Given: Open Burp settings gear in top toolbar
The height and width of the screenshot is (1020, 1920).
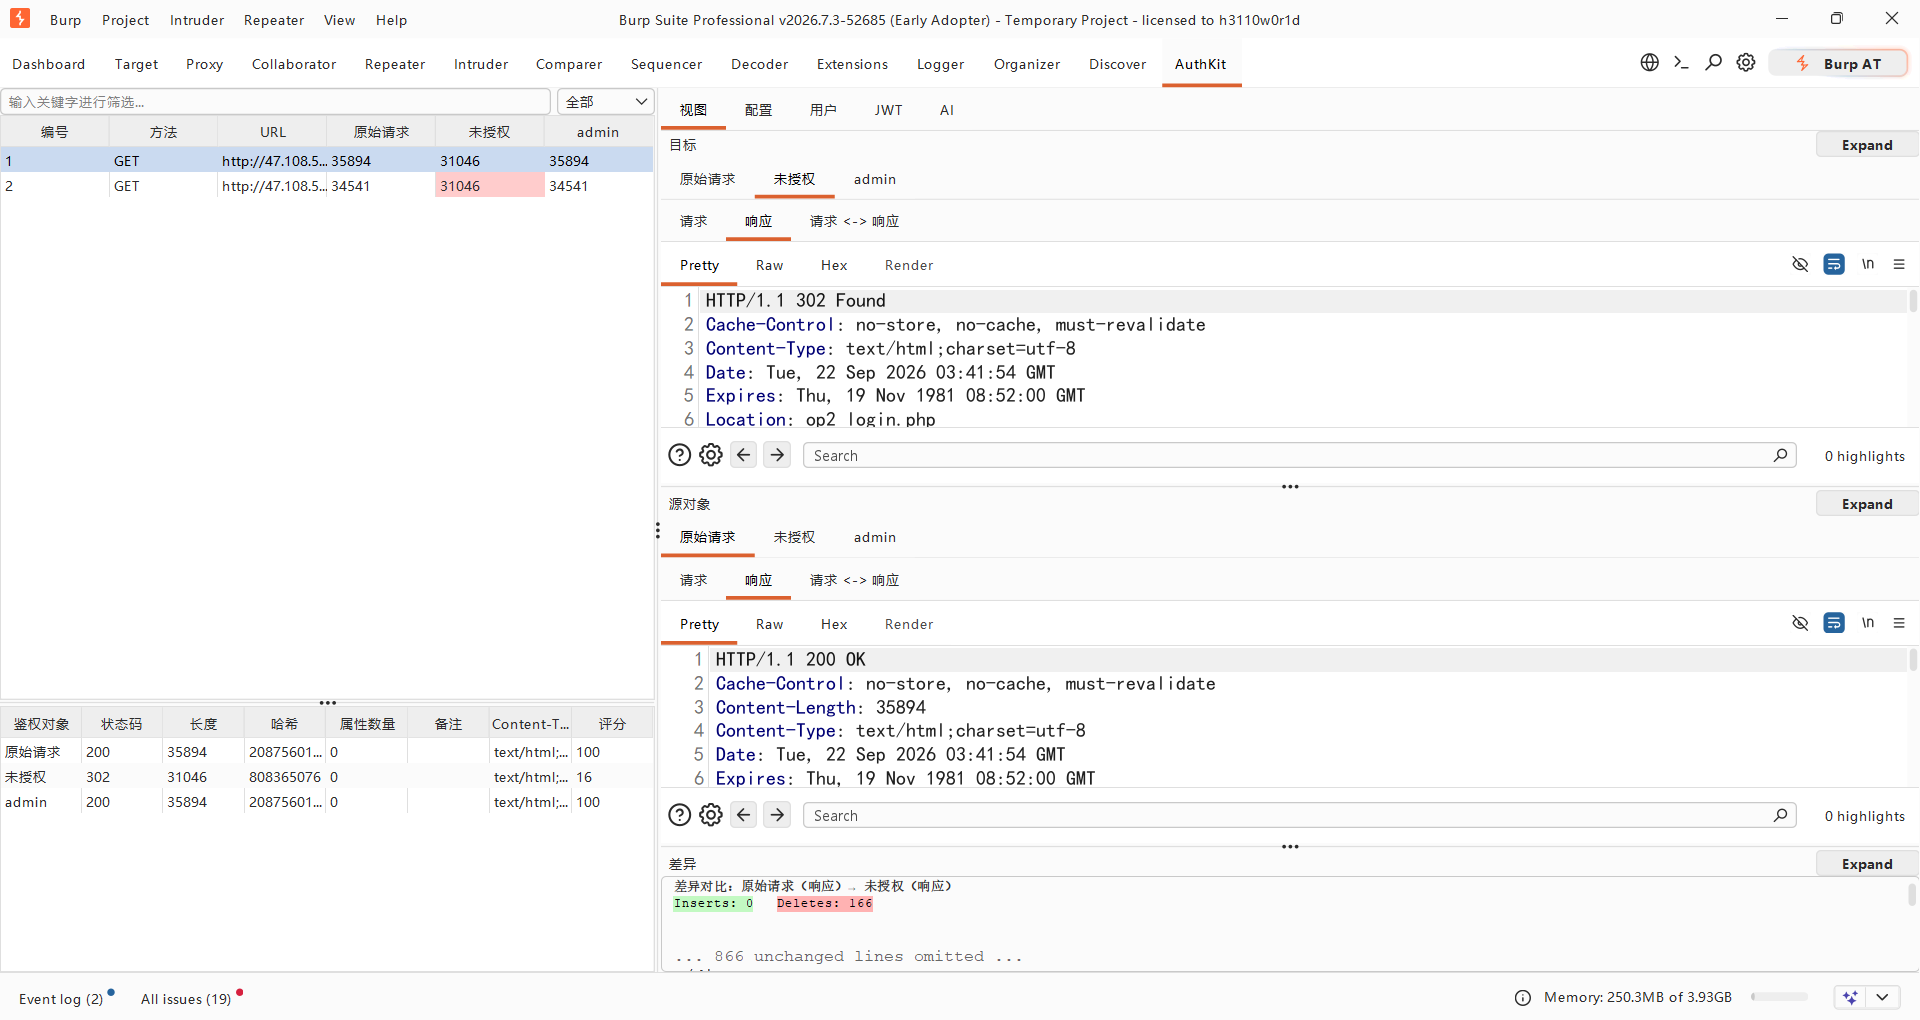Looking at the screenshot, I should (1745, 63).
